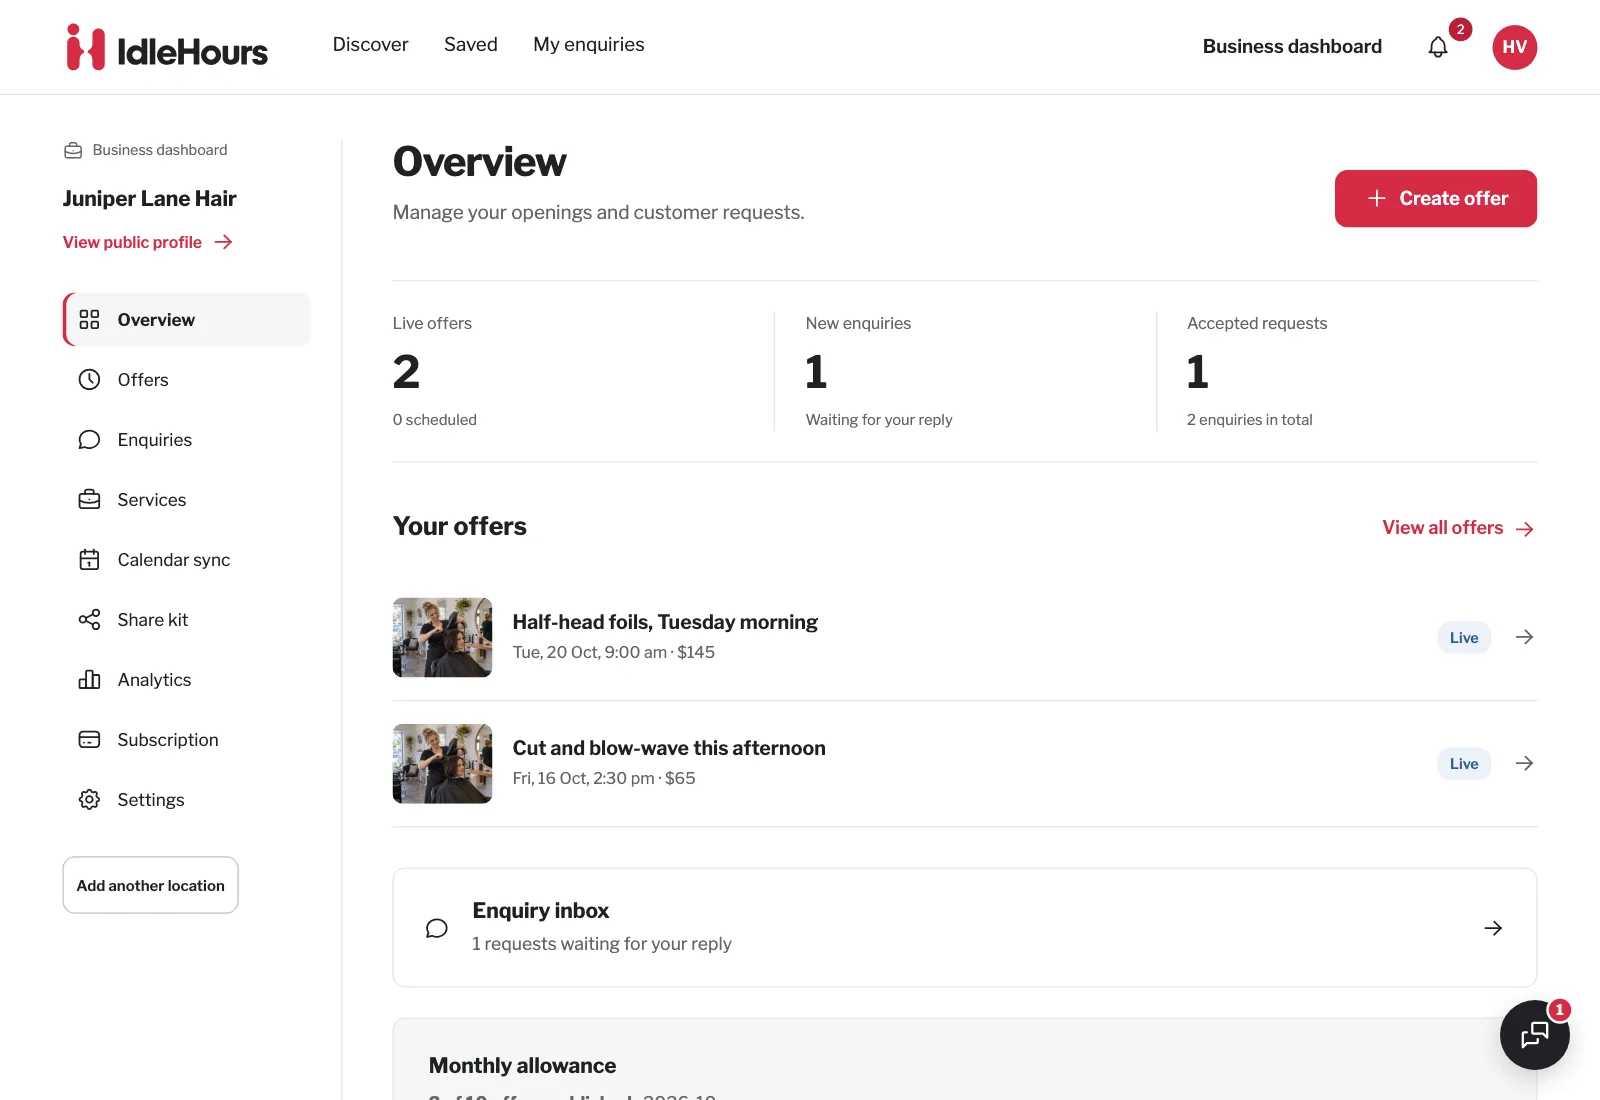The image size is (1600, 1100).
Task: Open the Saved page
Action: pyautogui.click(x=471, y=45)
